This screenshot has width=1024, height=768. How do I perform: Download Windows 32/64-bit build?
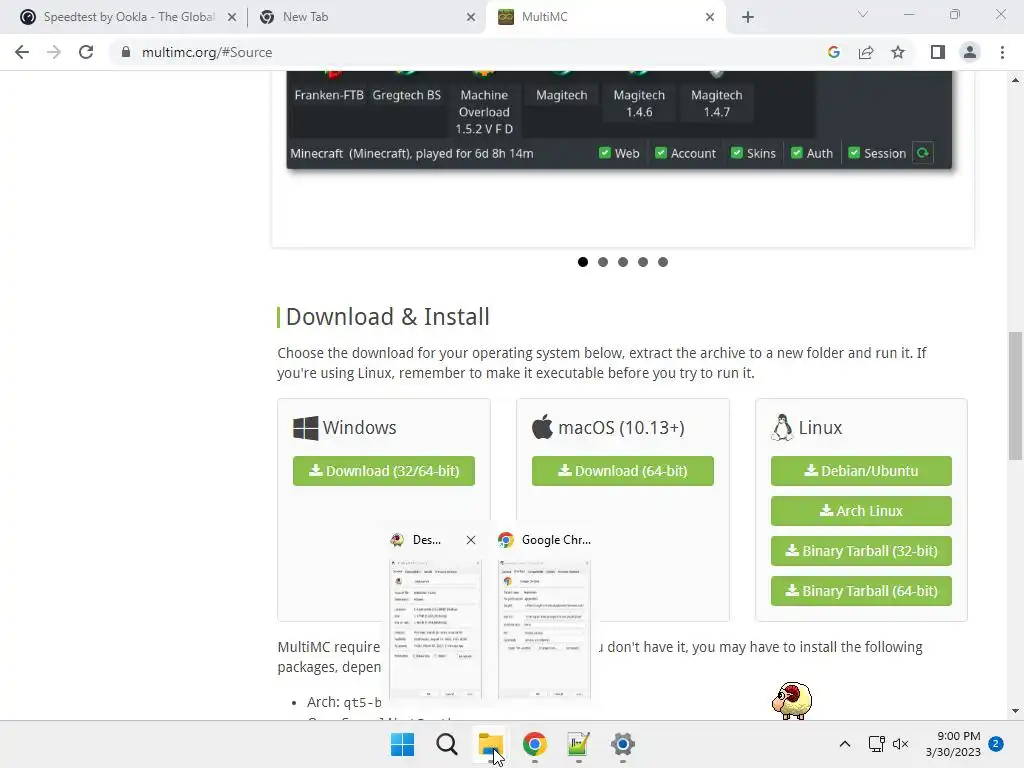384,471
